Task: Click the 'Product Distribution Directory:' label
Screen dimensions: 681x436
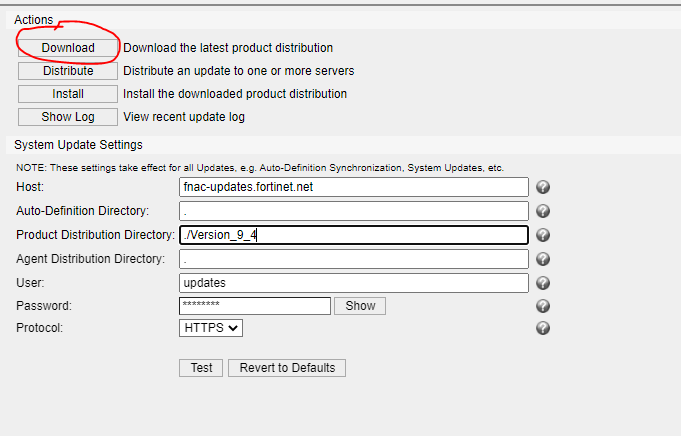Action: pos(95,235)
